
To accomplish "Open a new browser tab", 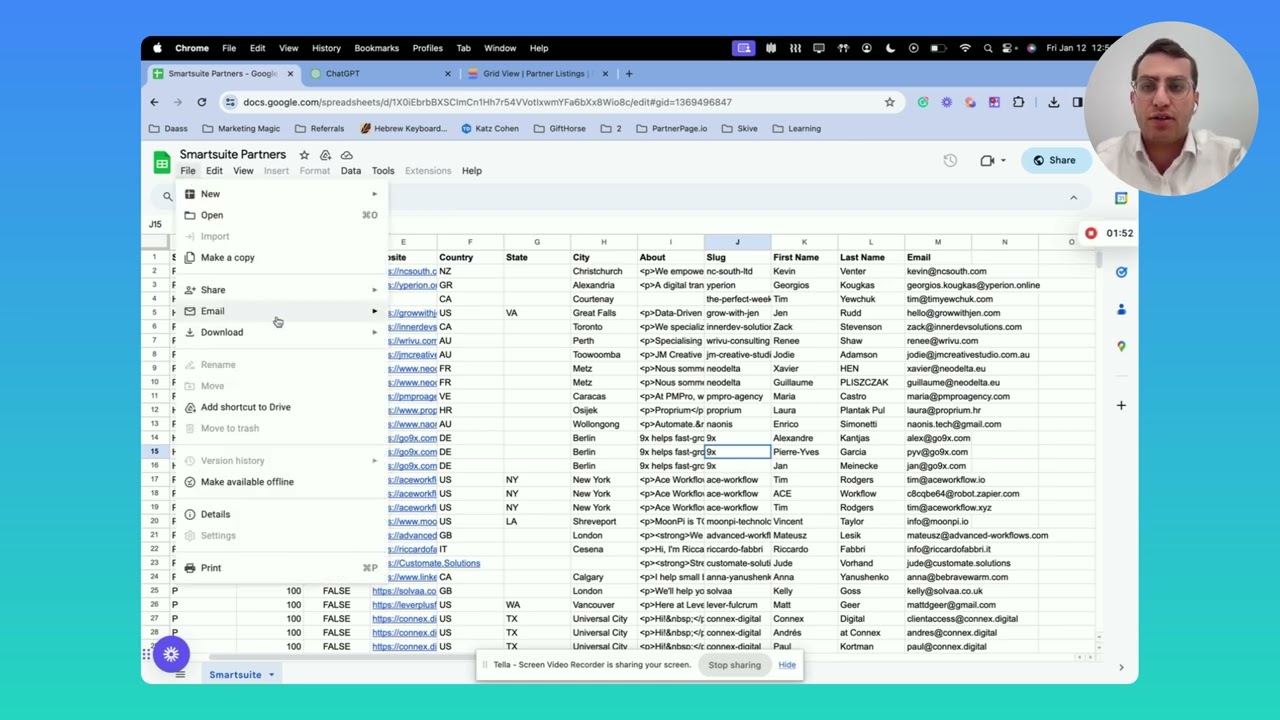I will point(629,74).
